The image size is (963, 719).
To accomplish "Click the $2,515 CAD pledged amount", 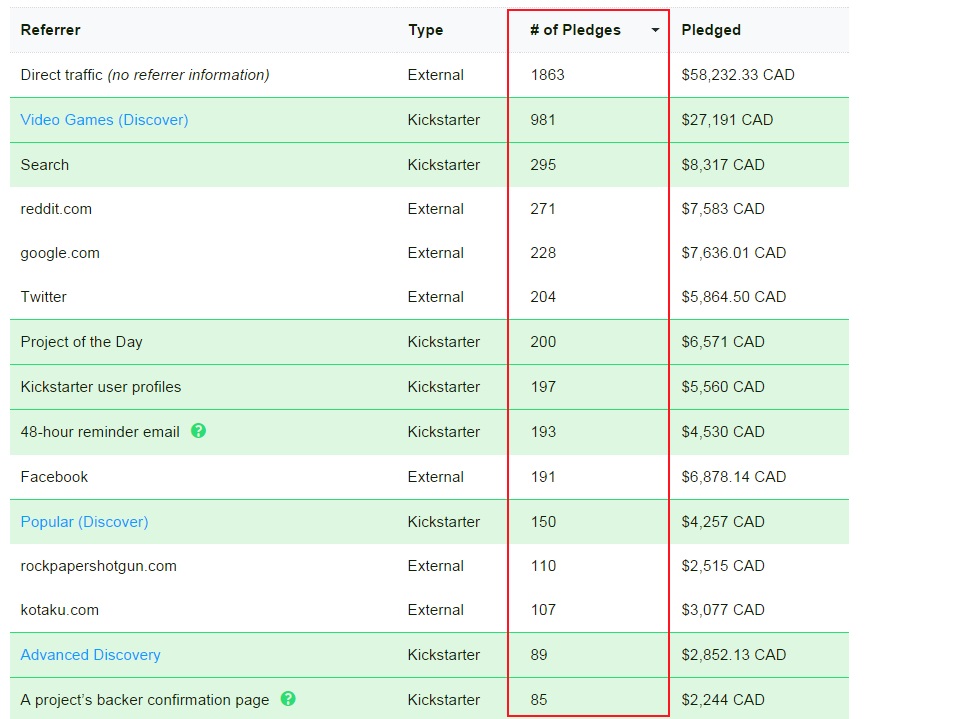I will coord(723,566).
